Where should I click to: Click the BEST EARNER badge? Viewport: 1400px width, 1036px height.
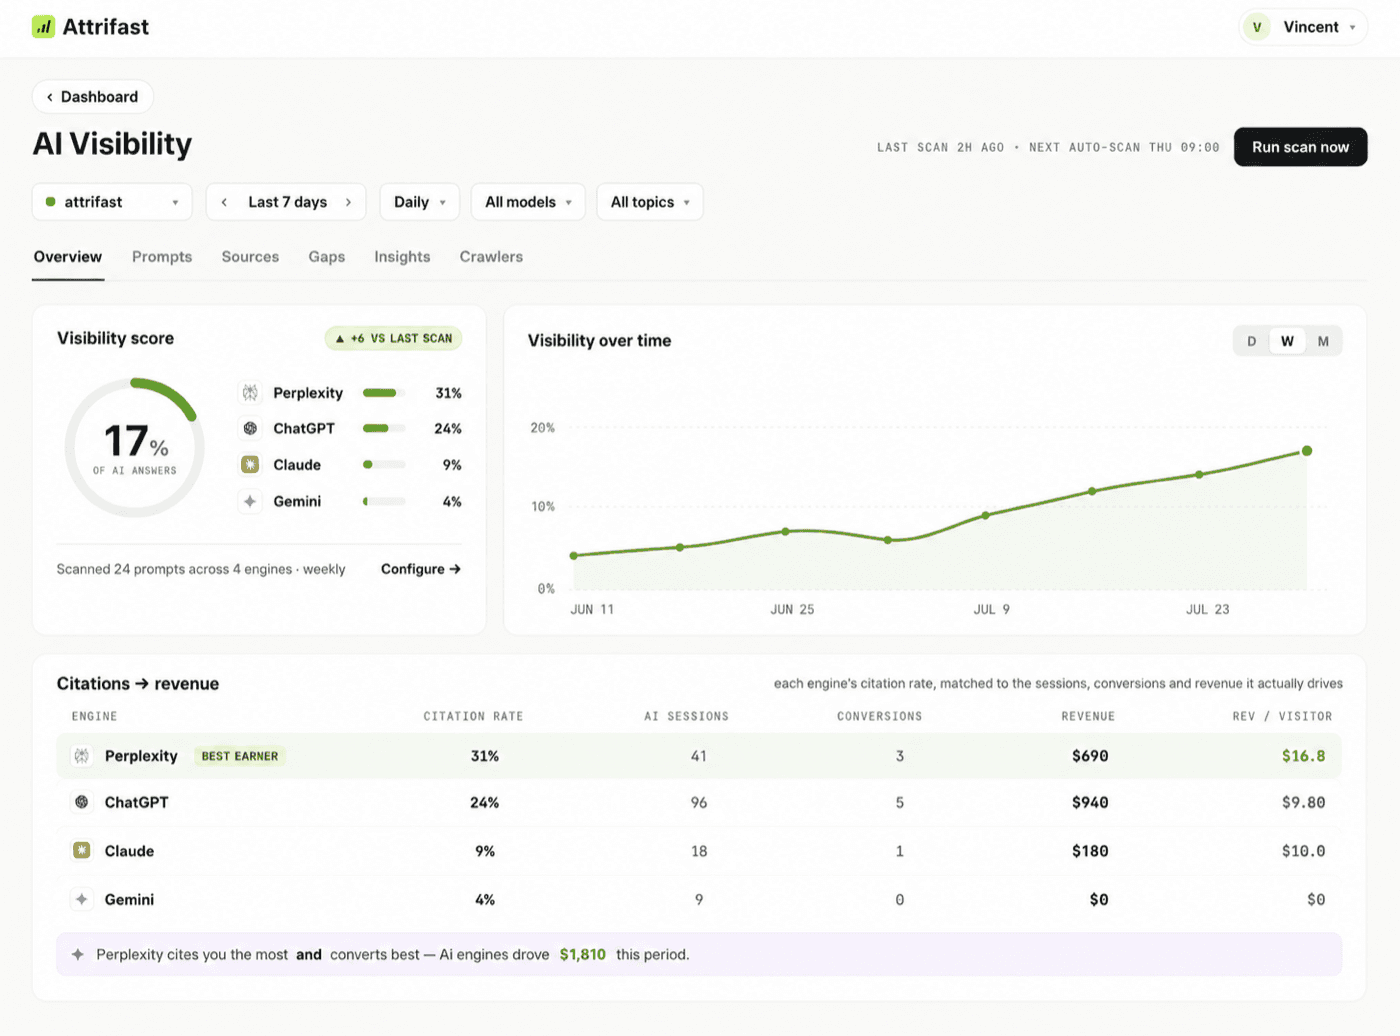tap(240, 756)
